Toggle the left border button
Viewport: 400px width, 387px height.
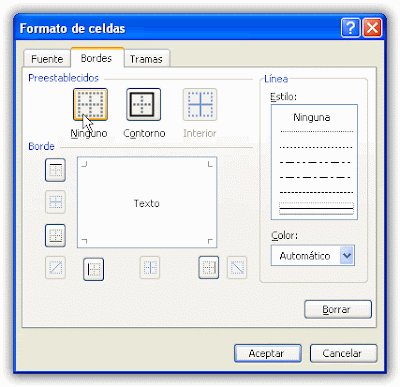94,269
